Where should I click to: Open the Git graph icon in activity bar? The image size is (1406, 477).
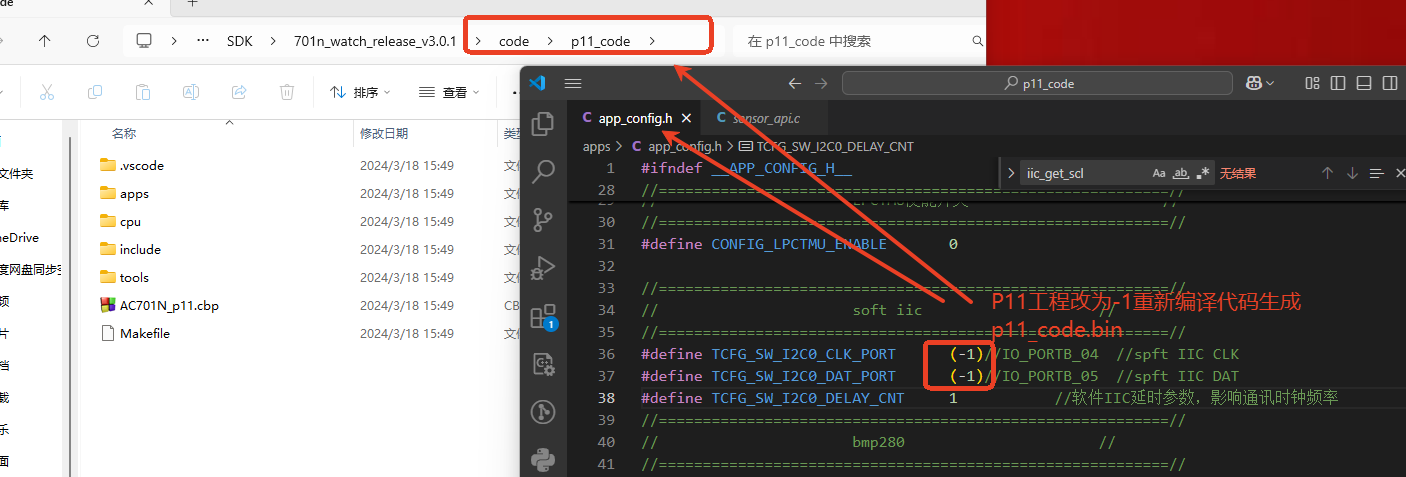543,412
